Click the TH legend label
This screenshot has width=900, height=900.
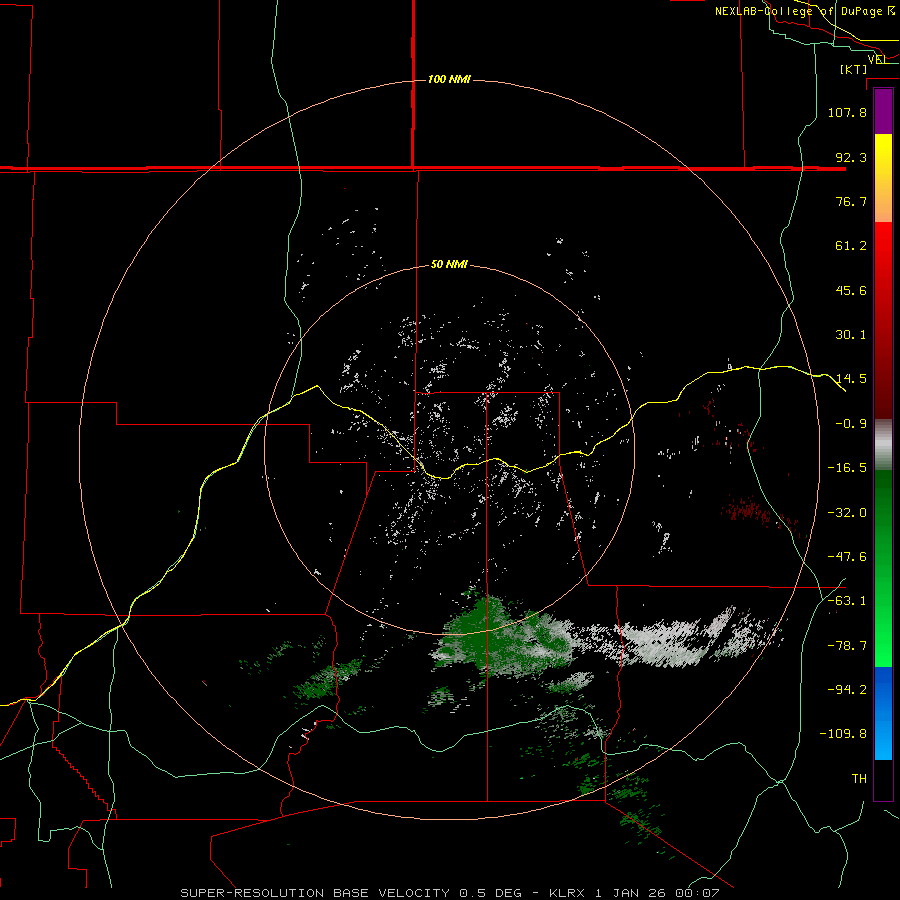pyautogui.click(x=859, y=779)
